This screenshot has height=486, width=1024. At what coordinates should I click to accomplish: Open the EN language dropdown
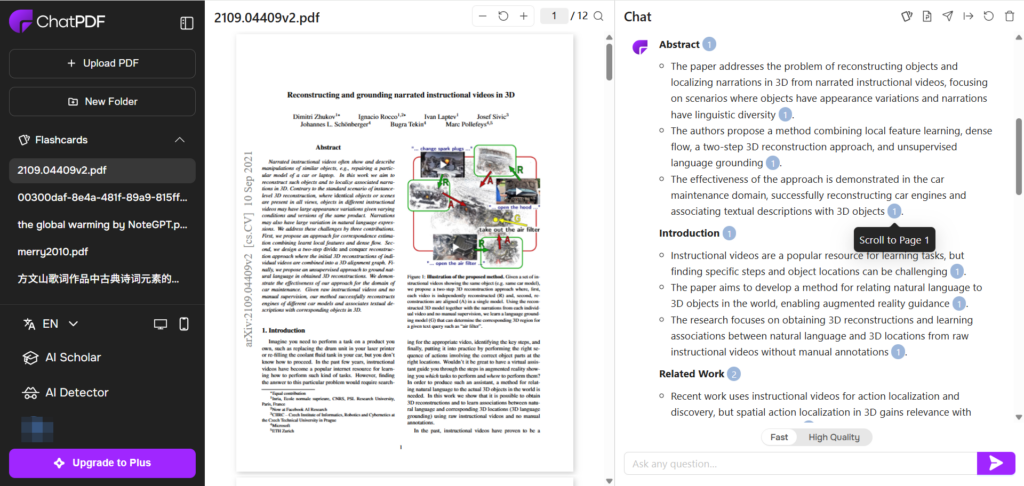60,323
